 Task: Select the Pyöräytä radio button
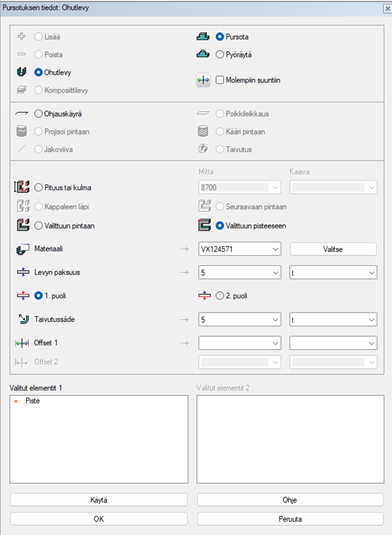220,54
